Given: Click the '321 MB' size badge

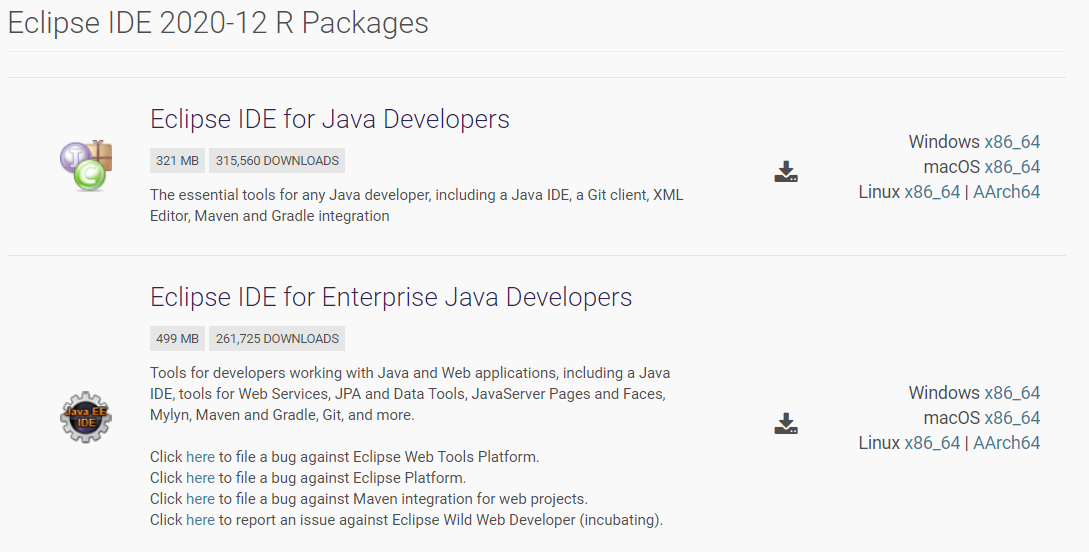Looking at the screenshot, I should click(x=177, y=160).
